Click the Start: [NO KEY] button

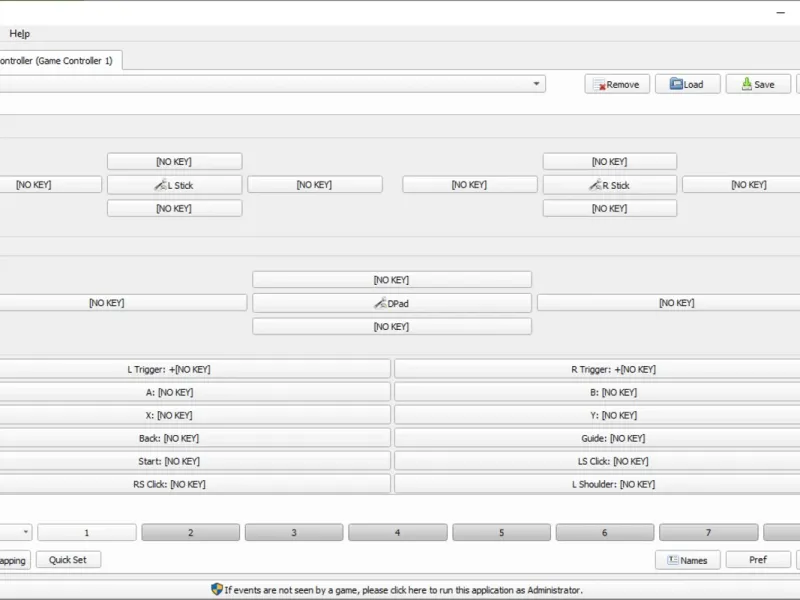(x=195, y=461)
